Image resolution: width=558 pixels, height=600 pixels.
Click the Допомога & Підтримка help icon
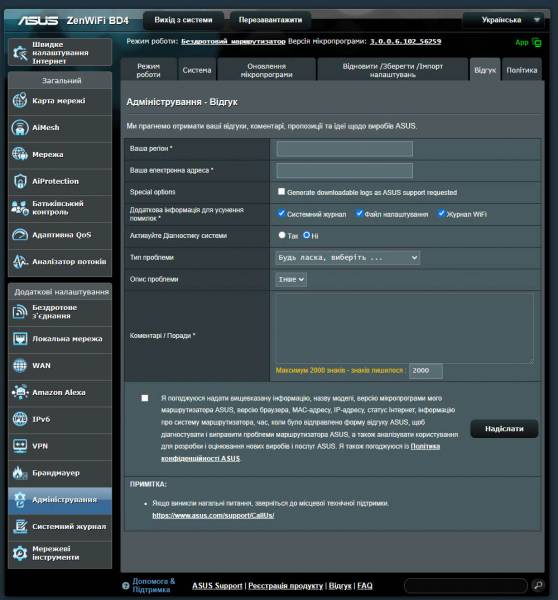126,585
